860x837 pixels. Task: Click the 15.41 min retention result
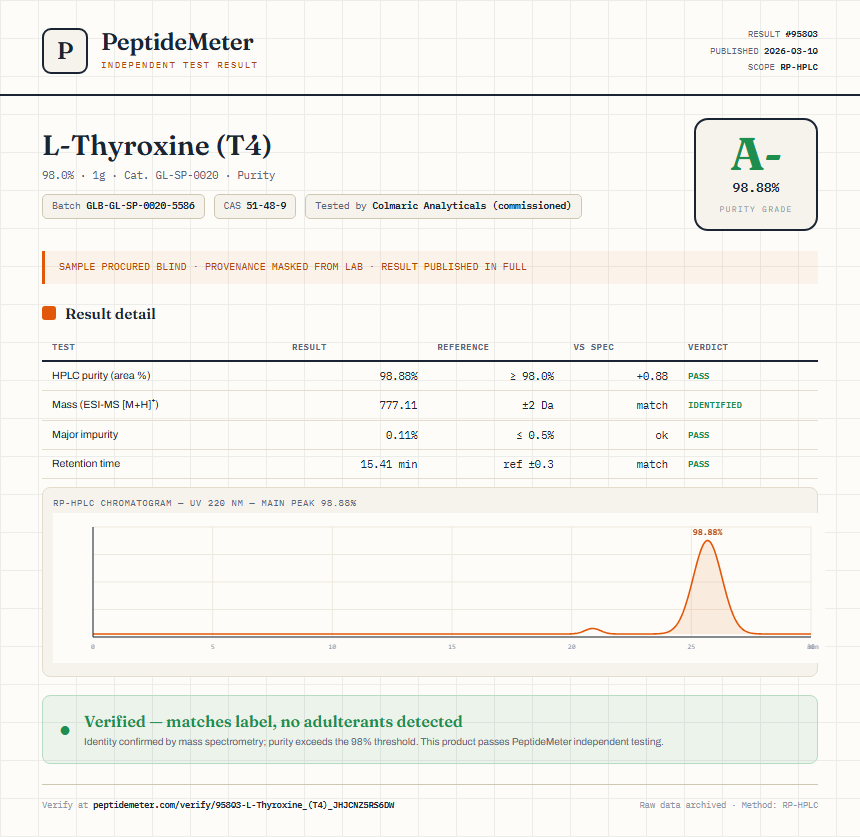click(388, 464)
